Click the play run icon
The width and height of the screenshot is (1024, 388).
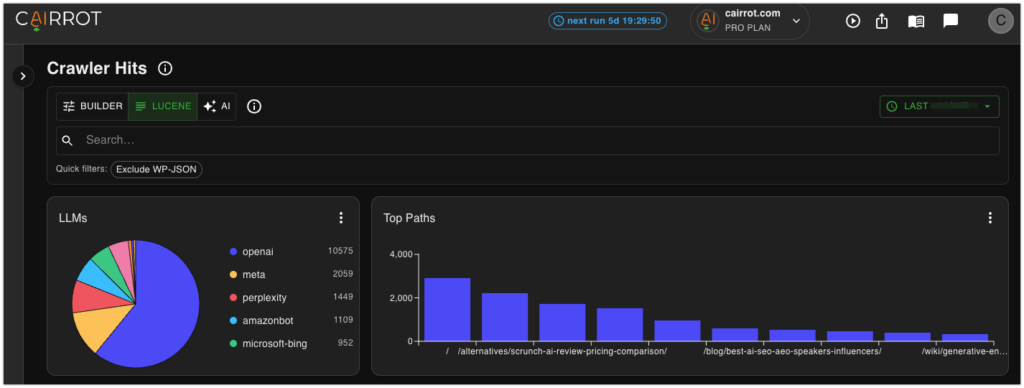tap(852, 21)
